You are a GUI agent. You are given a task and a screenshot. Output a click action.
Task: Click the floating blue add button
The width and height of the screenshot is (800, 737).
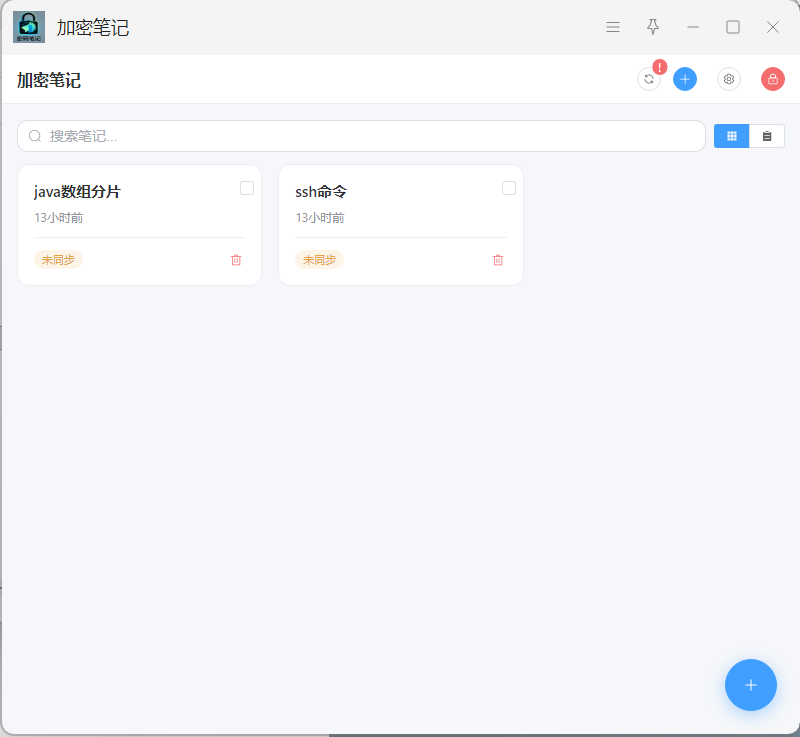coord(751,685)
